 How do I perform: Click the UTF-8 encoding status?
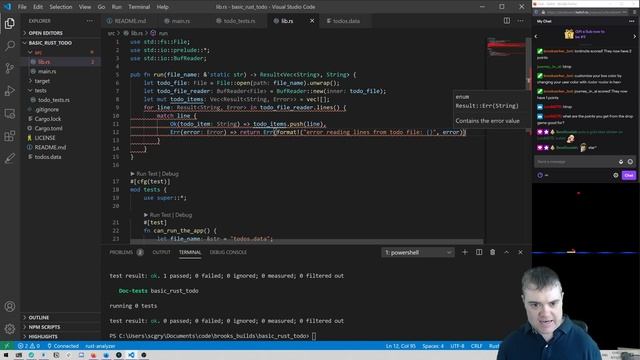(x=457, y=346)
